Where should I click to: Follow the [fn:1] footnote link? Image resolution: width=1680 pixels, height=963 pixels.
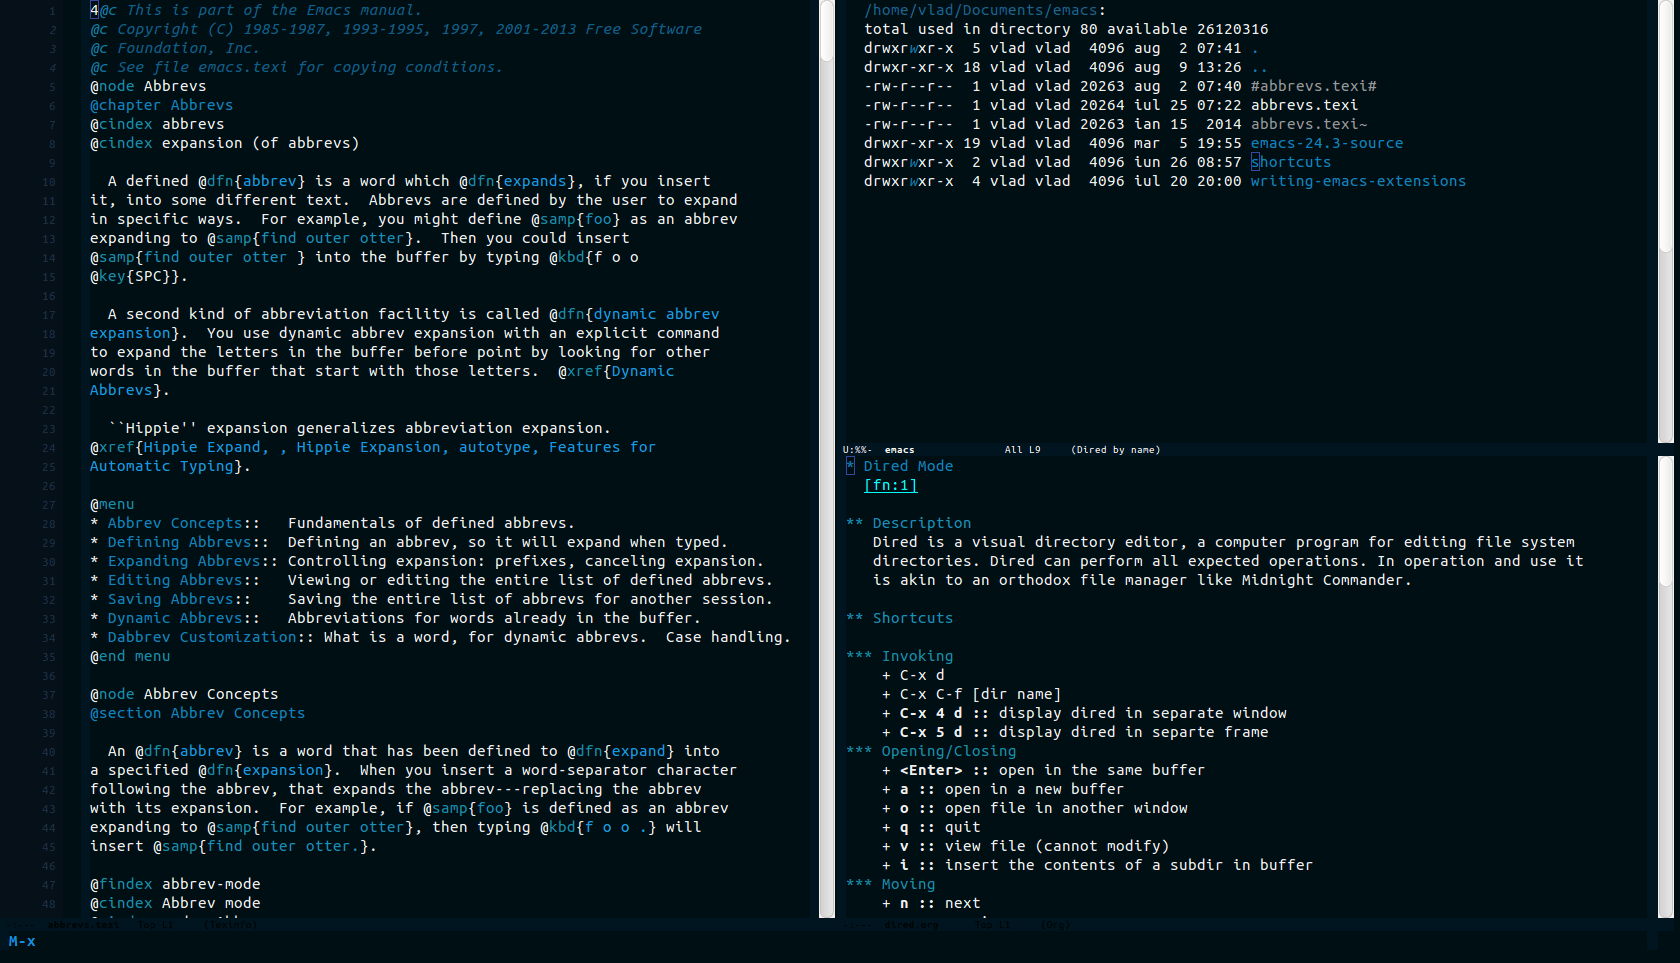(x=890, y=485)
